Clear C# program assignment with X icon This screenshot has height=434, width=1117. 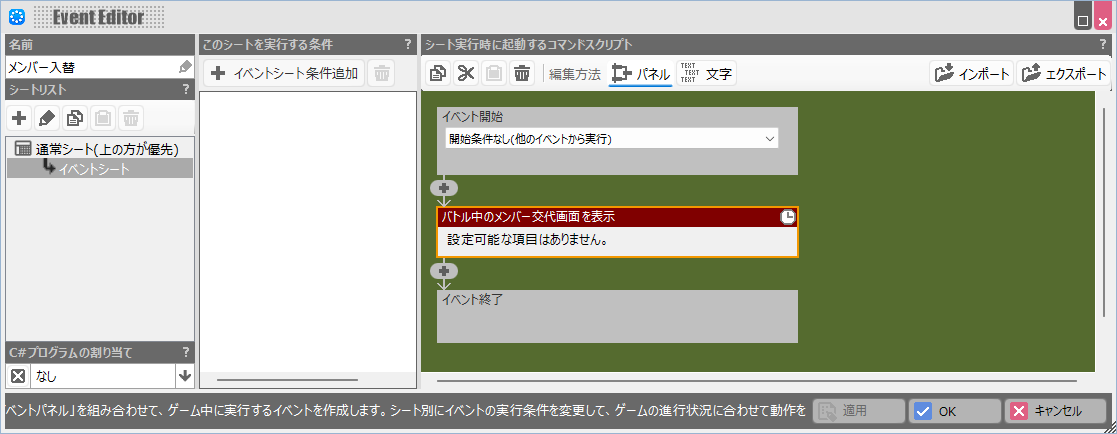(x=17, y=376)
